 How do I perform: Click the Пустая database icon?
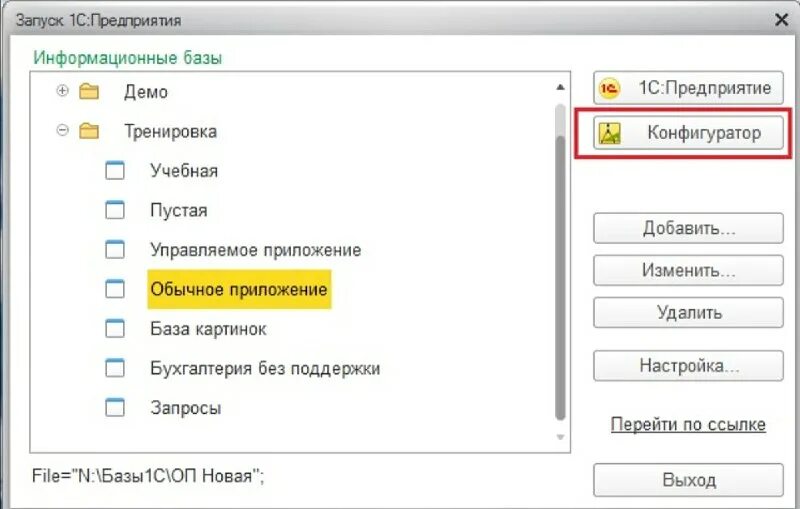115,210
